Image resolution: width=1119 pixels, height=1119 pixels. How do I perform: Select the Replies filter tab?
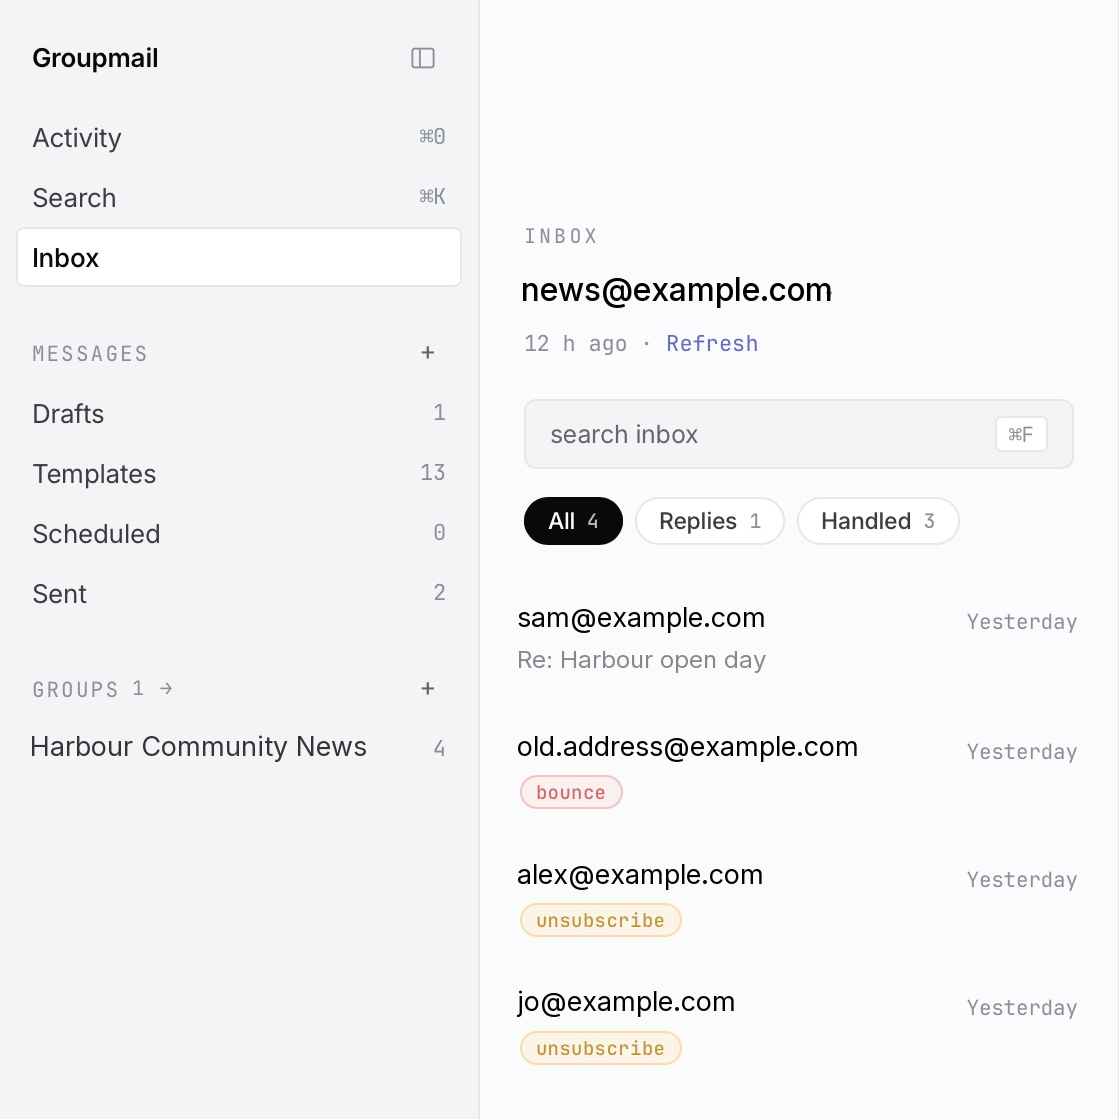709,521
